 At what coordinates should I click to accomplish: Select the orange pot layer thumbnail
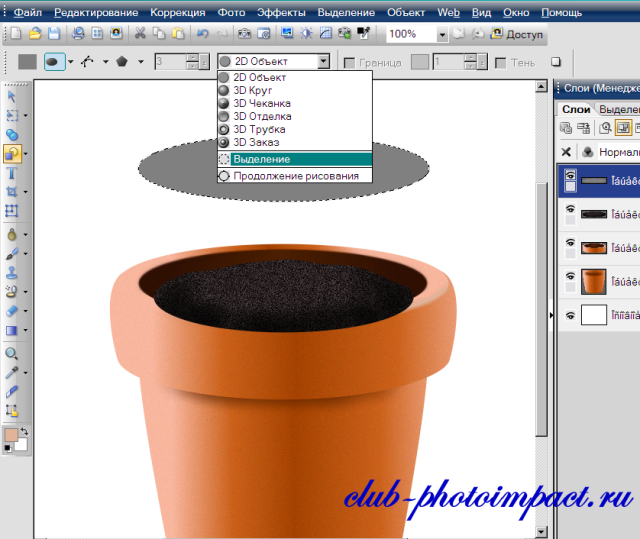(x=593, y=282)
